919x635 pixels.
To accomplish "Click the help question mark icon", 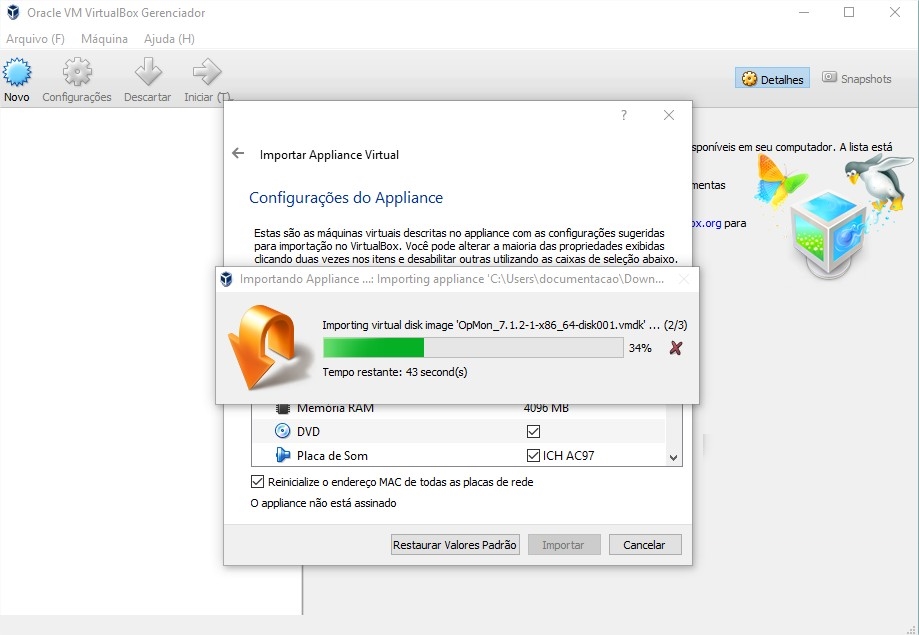I will [624, 116].
